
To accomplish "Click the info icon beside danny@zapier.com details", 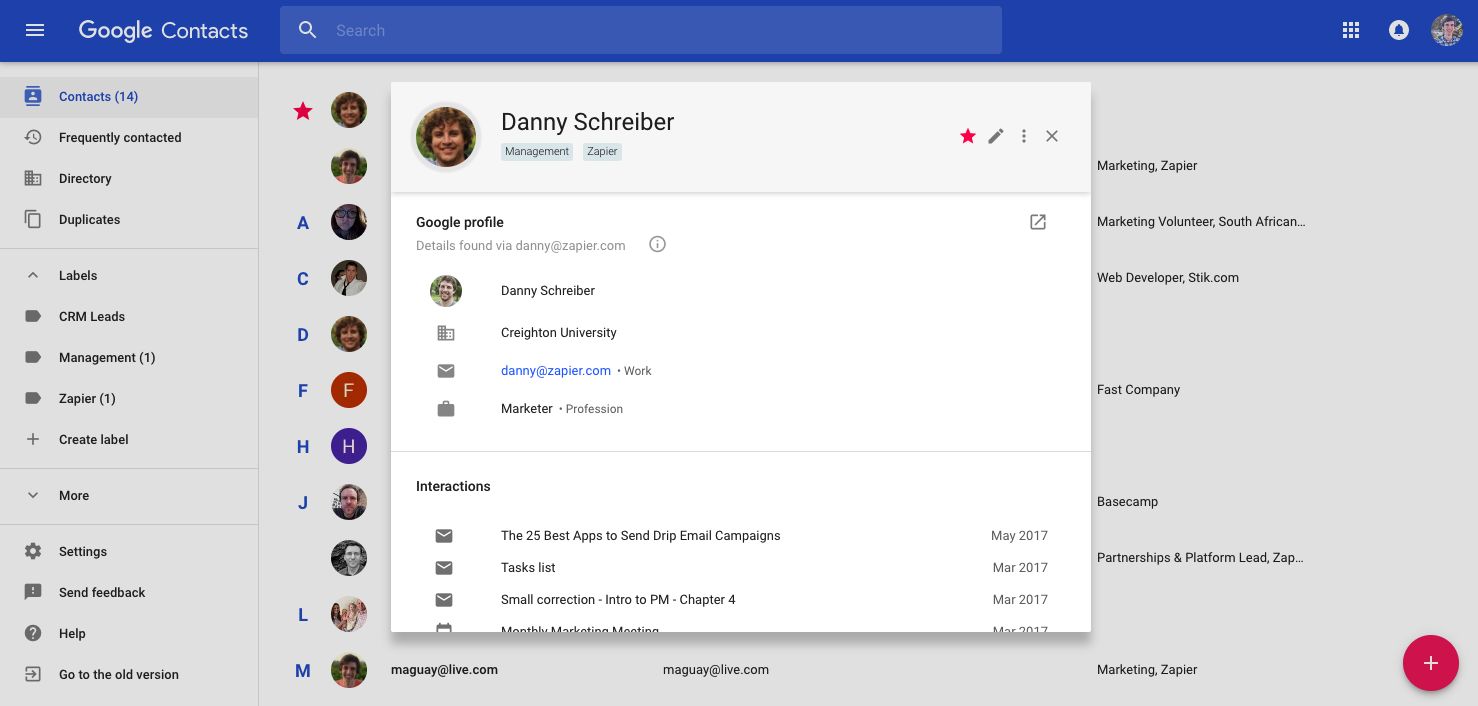I will 657,245.
